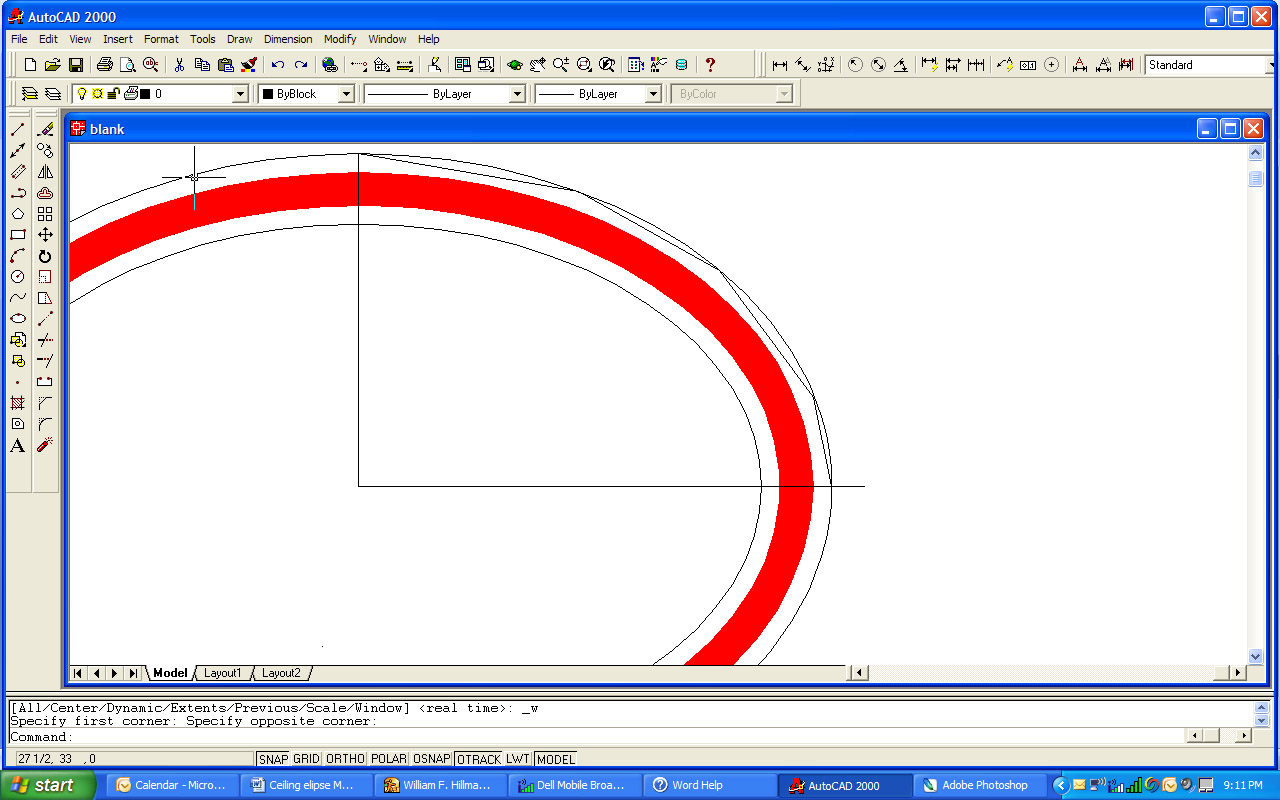The height and width of the screenshot is (800, 1280).
Task: Select the Trim tool
Action: 45,340
